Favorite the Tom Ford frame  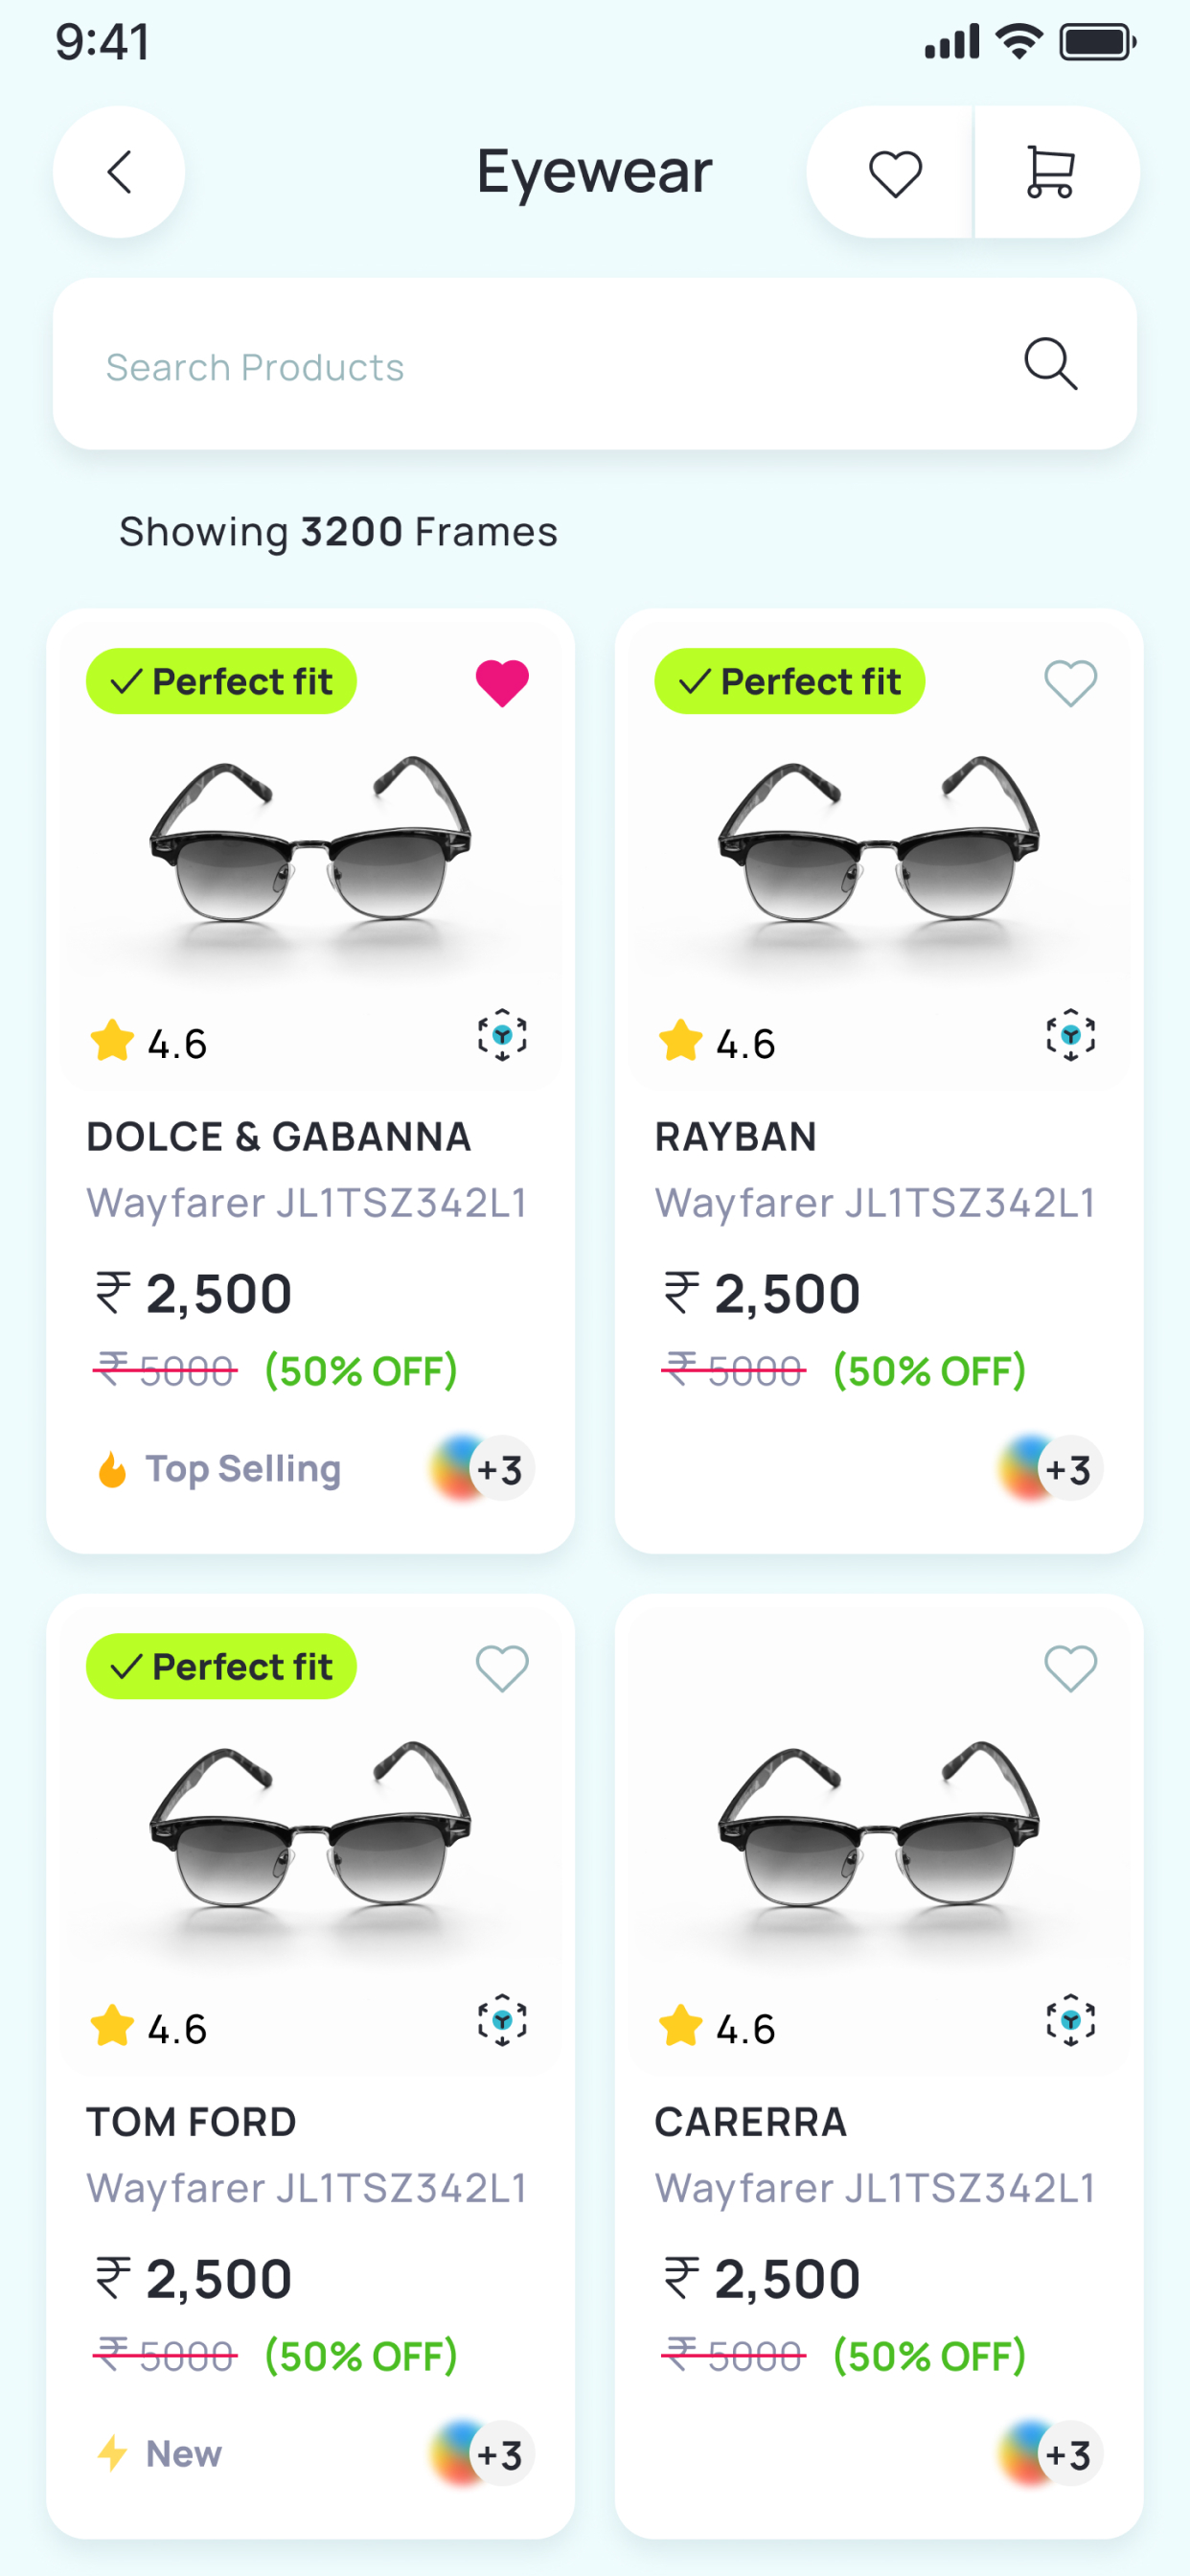(502, 1668)
